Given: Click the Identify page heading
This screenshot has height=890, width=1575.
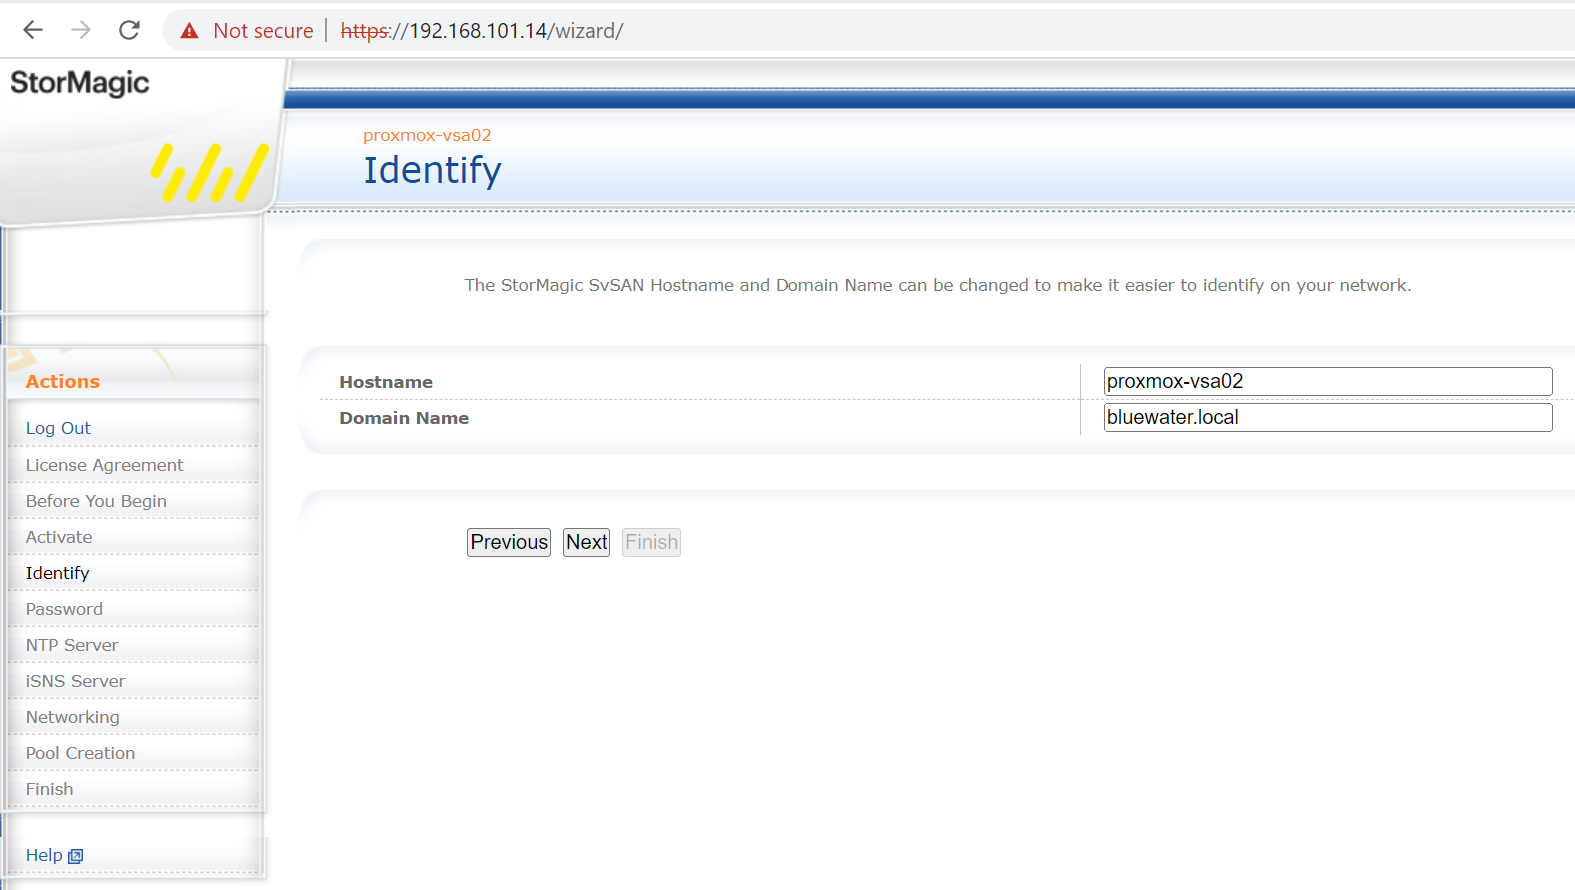Looking at the screenshot, I should (432, 170).
